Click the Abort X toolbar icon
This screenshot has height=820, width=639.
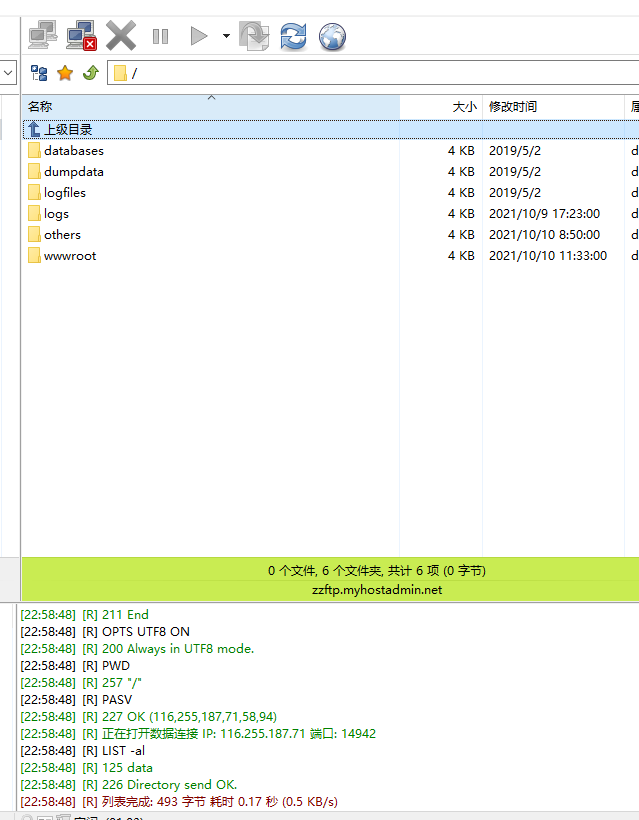pos(121,37)
